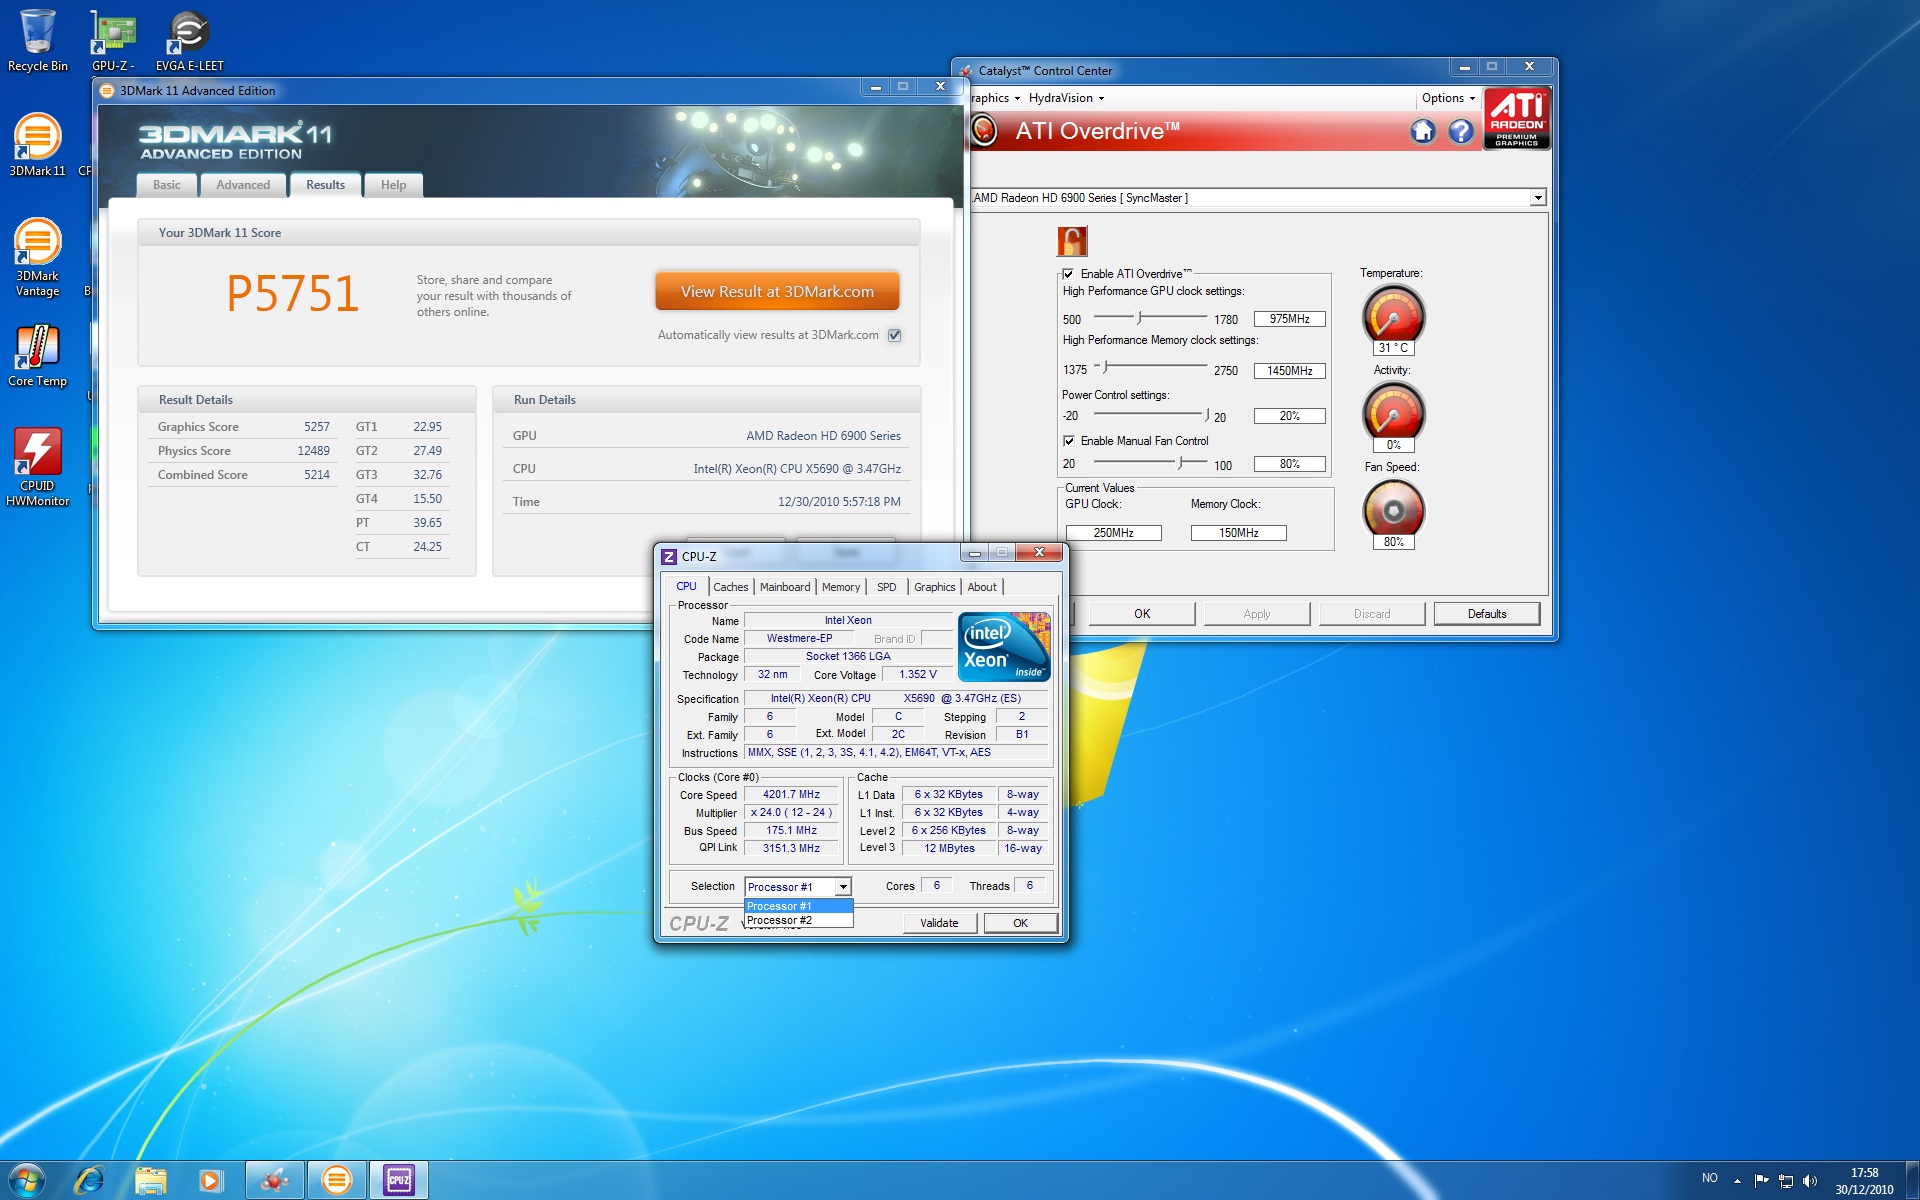Click the 975MHz GPU clock value field
1920x1200 pixels.
1289,319
